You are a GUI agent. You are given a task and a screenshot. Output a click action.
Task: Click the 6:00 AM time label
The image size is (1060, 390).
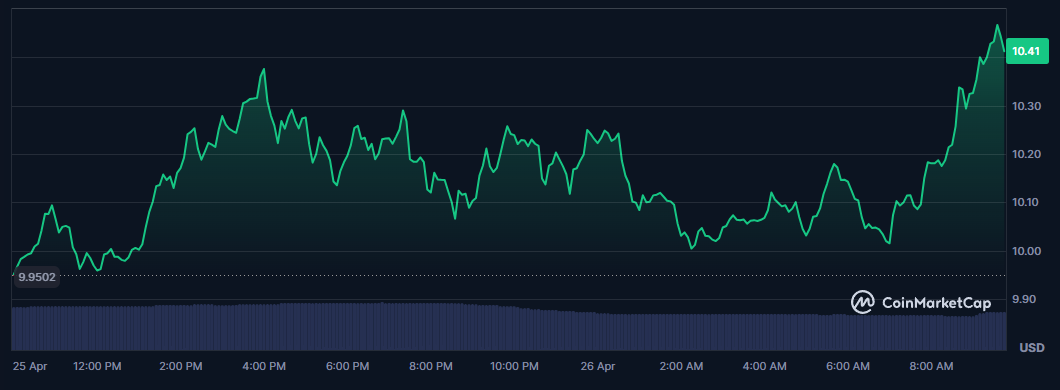click(x=848, y=366)
